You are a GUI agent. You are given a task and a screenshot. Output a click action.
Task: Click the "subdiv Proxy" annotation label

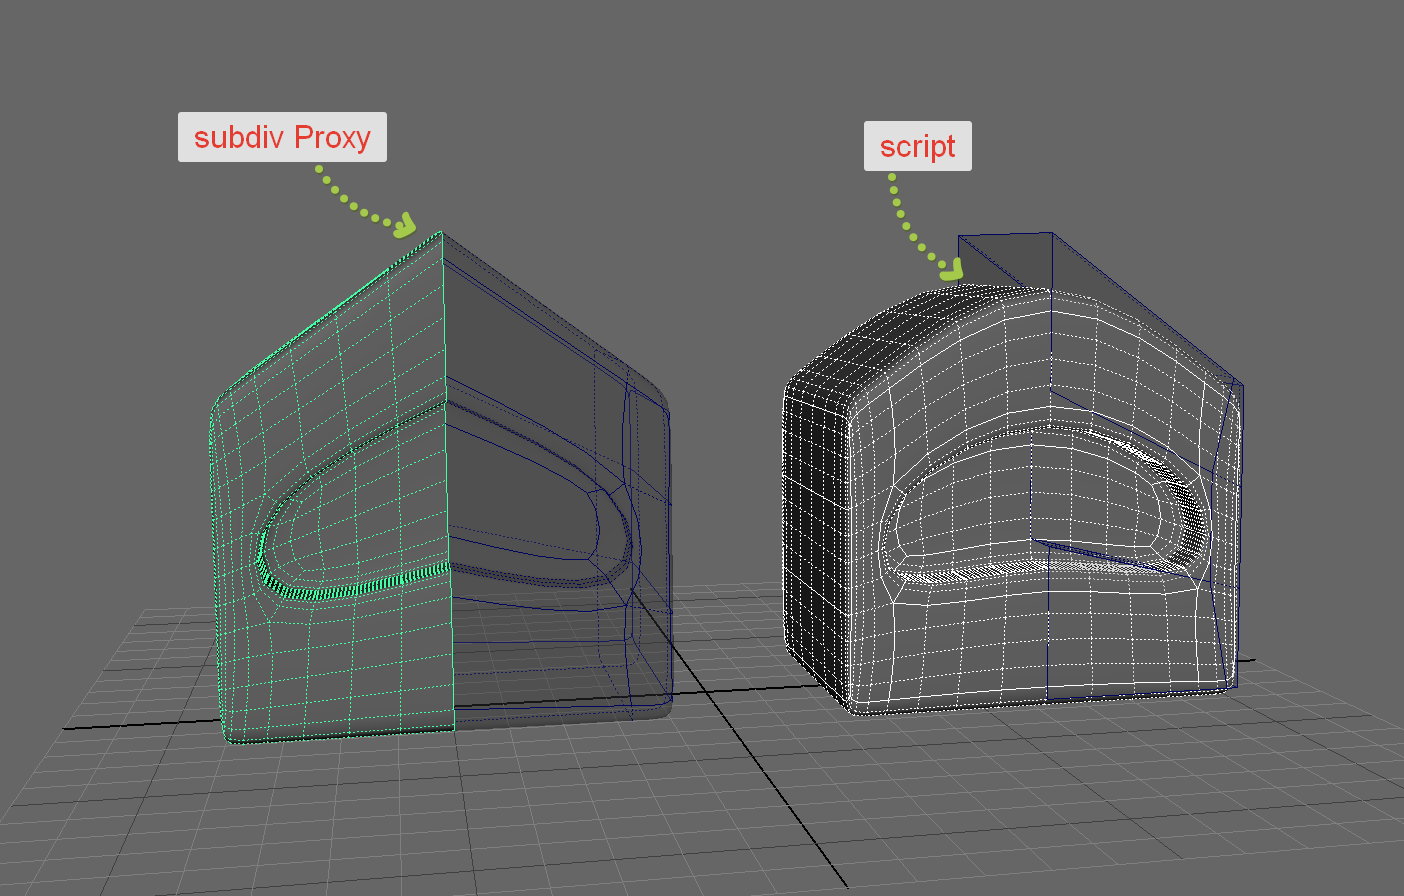[x=282, y=137]
